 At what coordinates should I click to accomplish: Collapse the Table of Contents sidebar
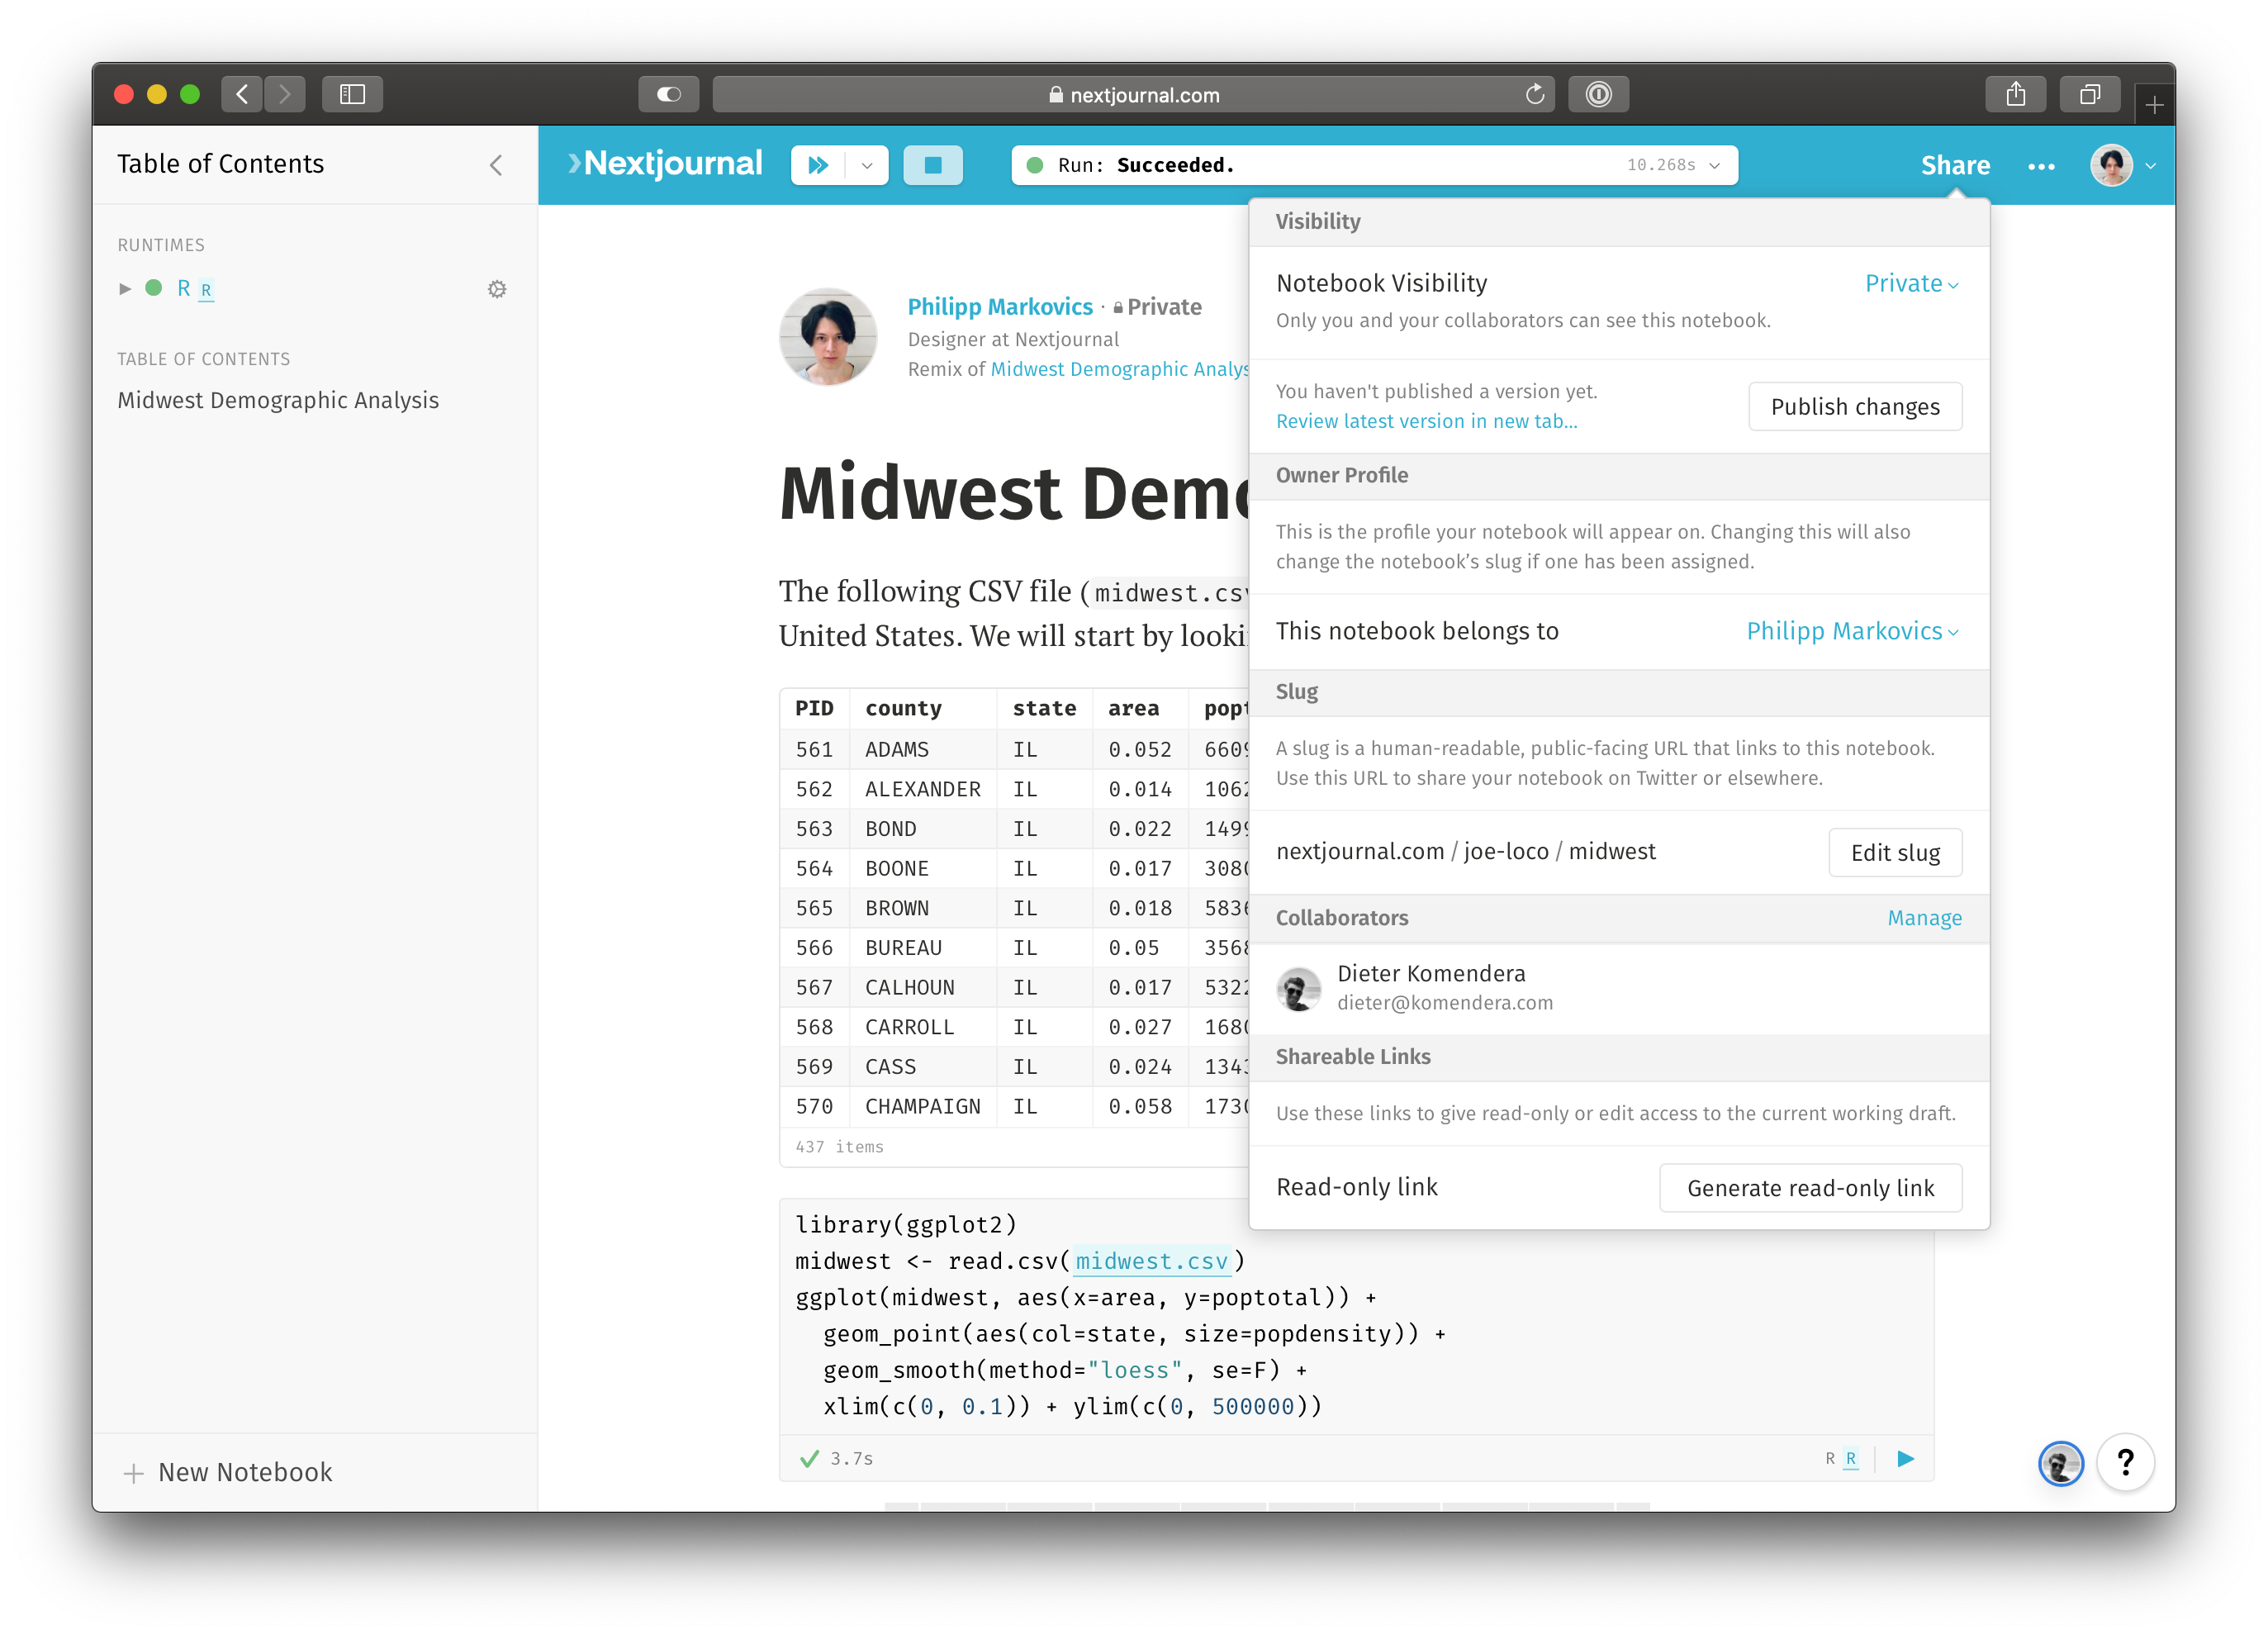(x=496, y=165)
